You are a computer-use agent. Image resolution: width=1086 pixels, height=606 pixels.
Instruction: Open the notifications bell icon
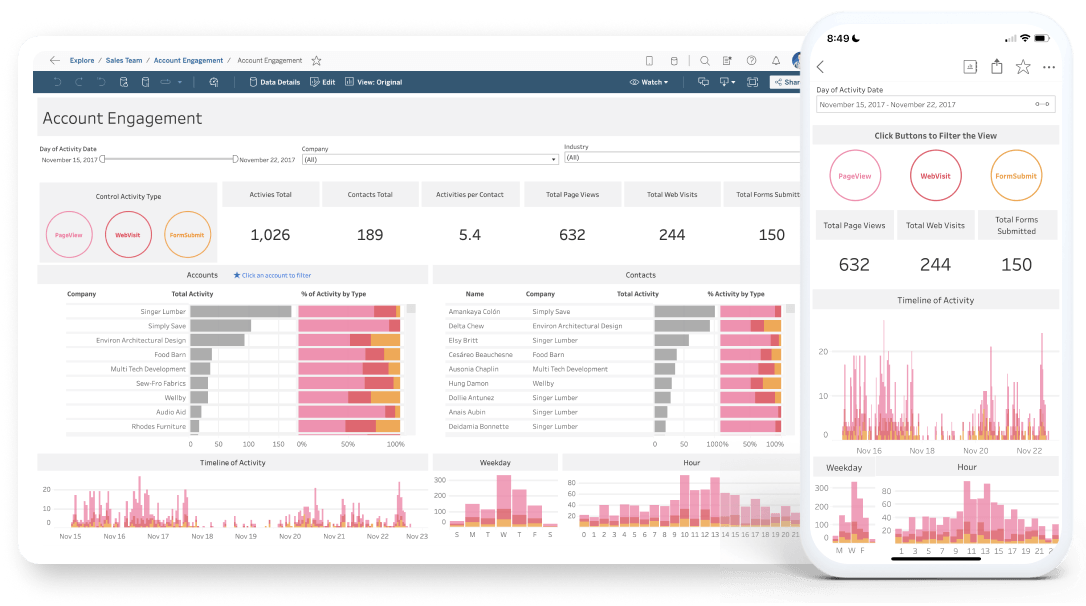click(x=776, y=61)
